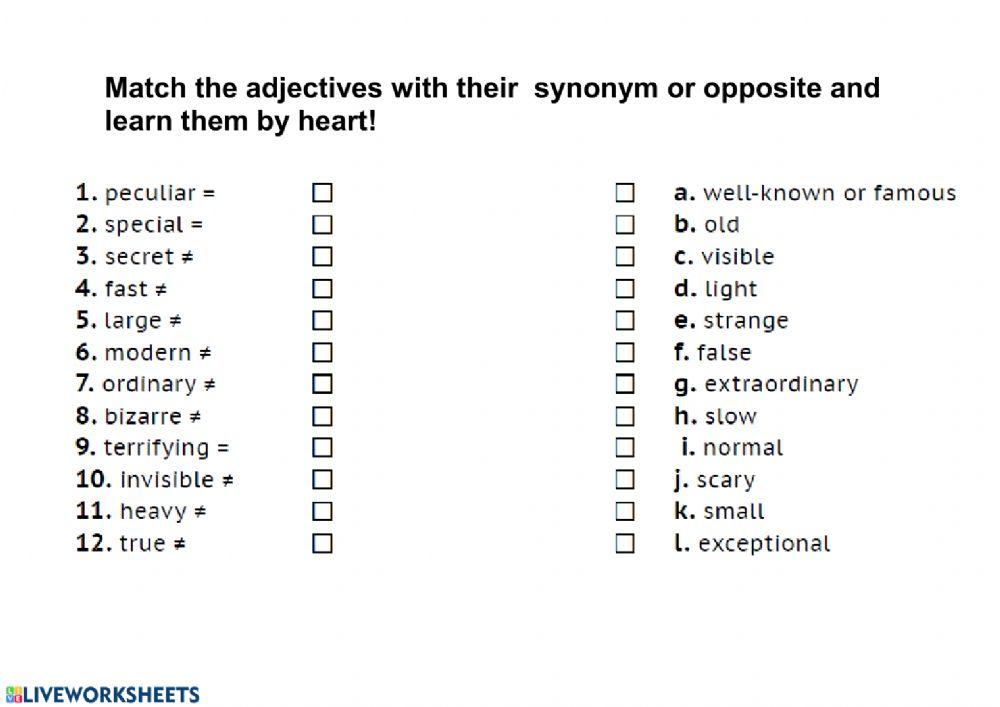
Task: Select the box next to 'invisible ≠'
Action: point(322,480)
